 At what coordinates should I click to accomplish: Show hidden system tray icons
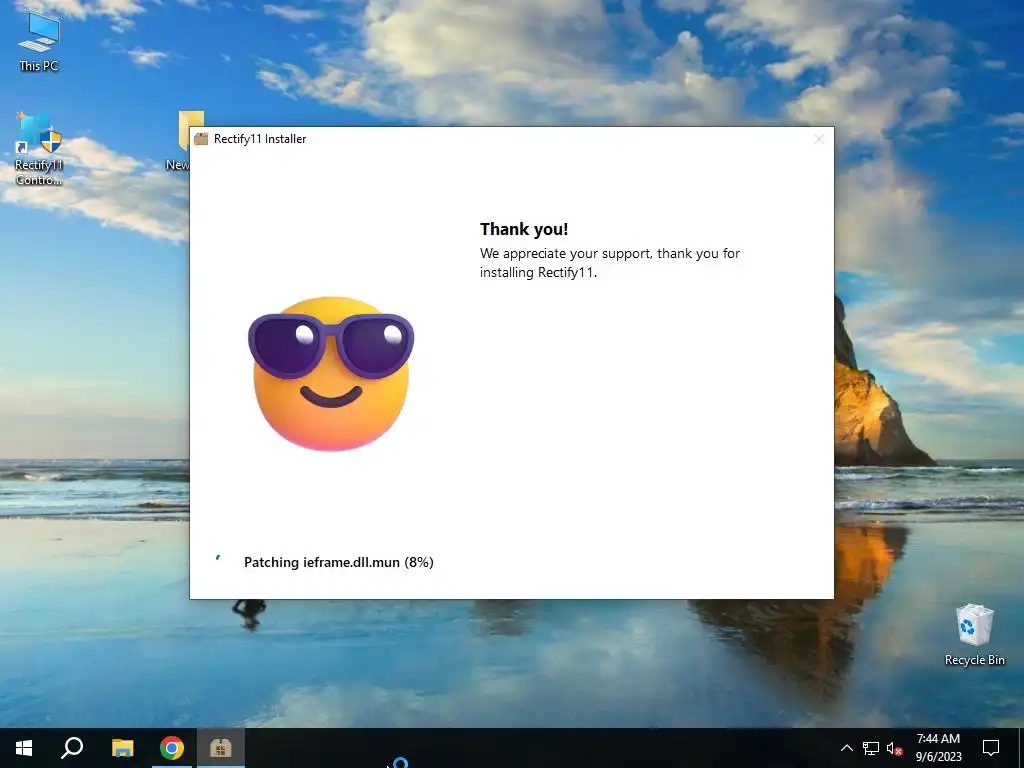[846, 748]
